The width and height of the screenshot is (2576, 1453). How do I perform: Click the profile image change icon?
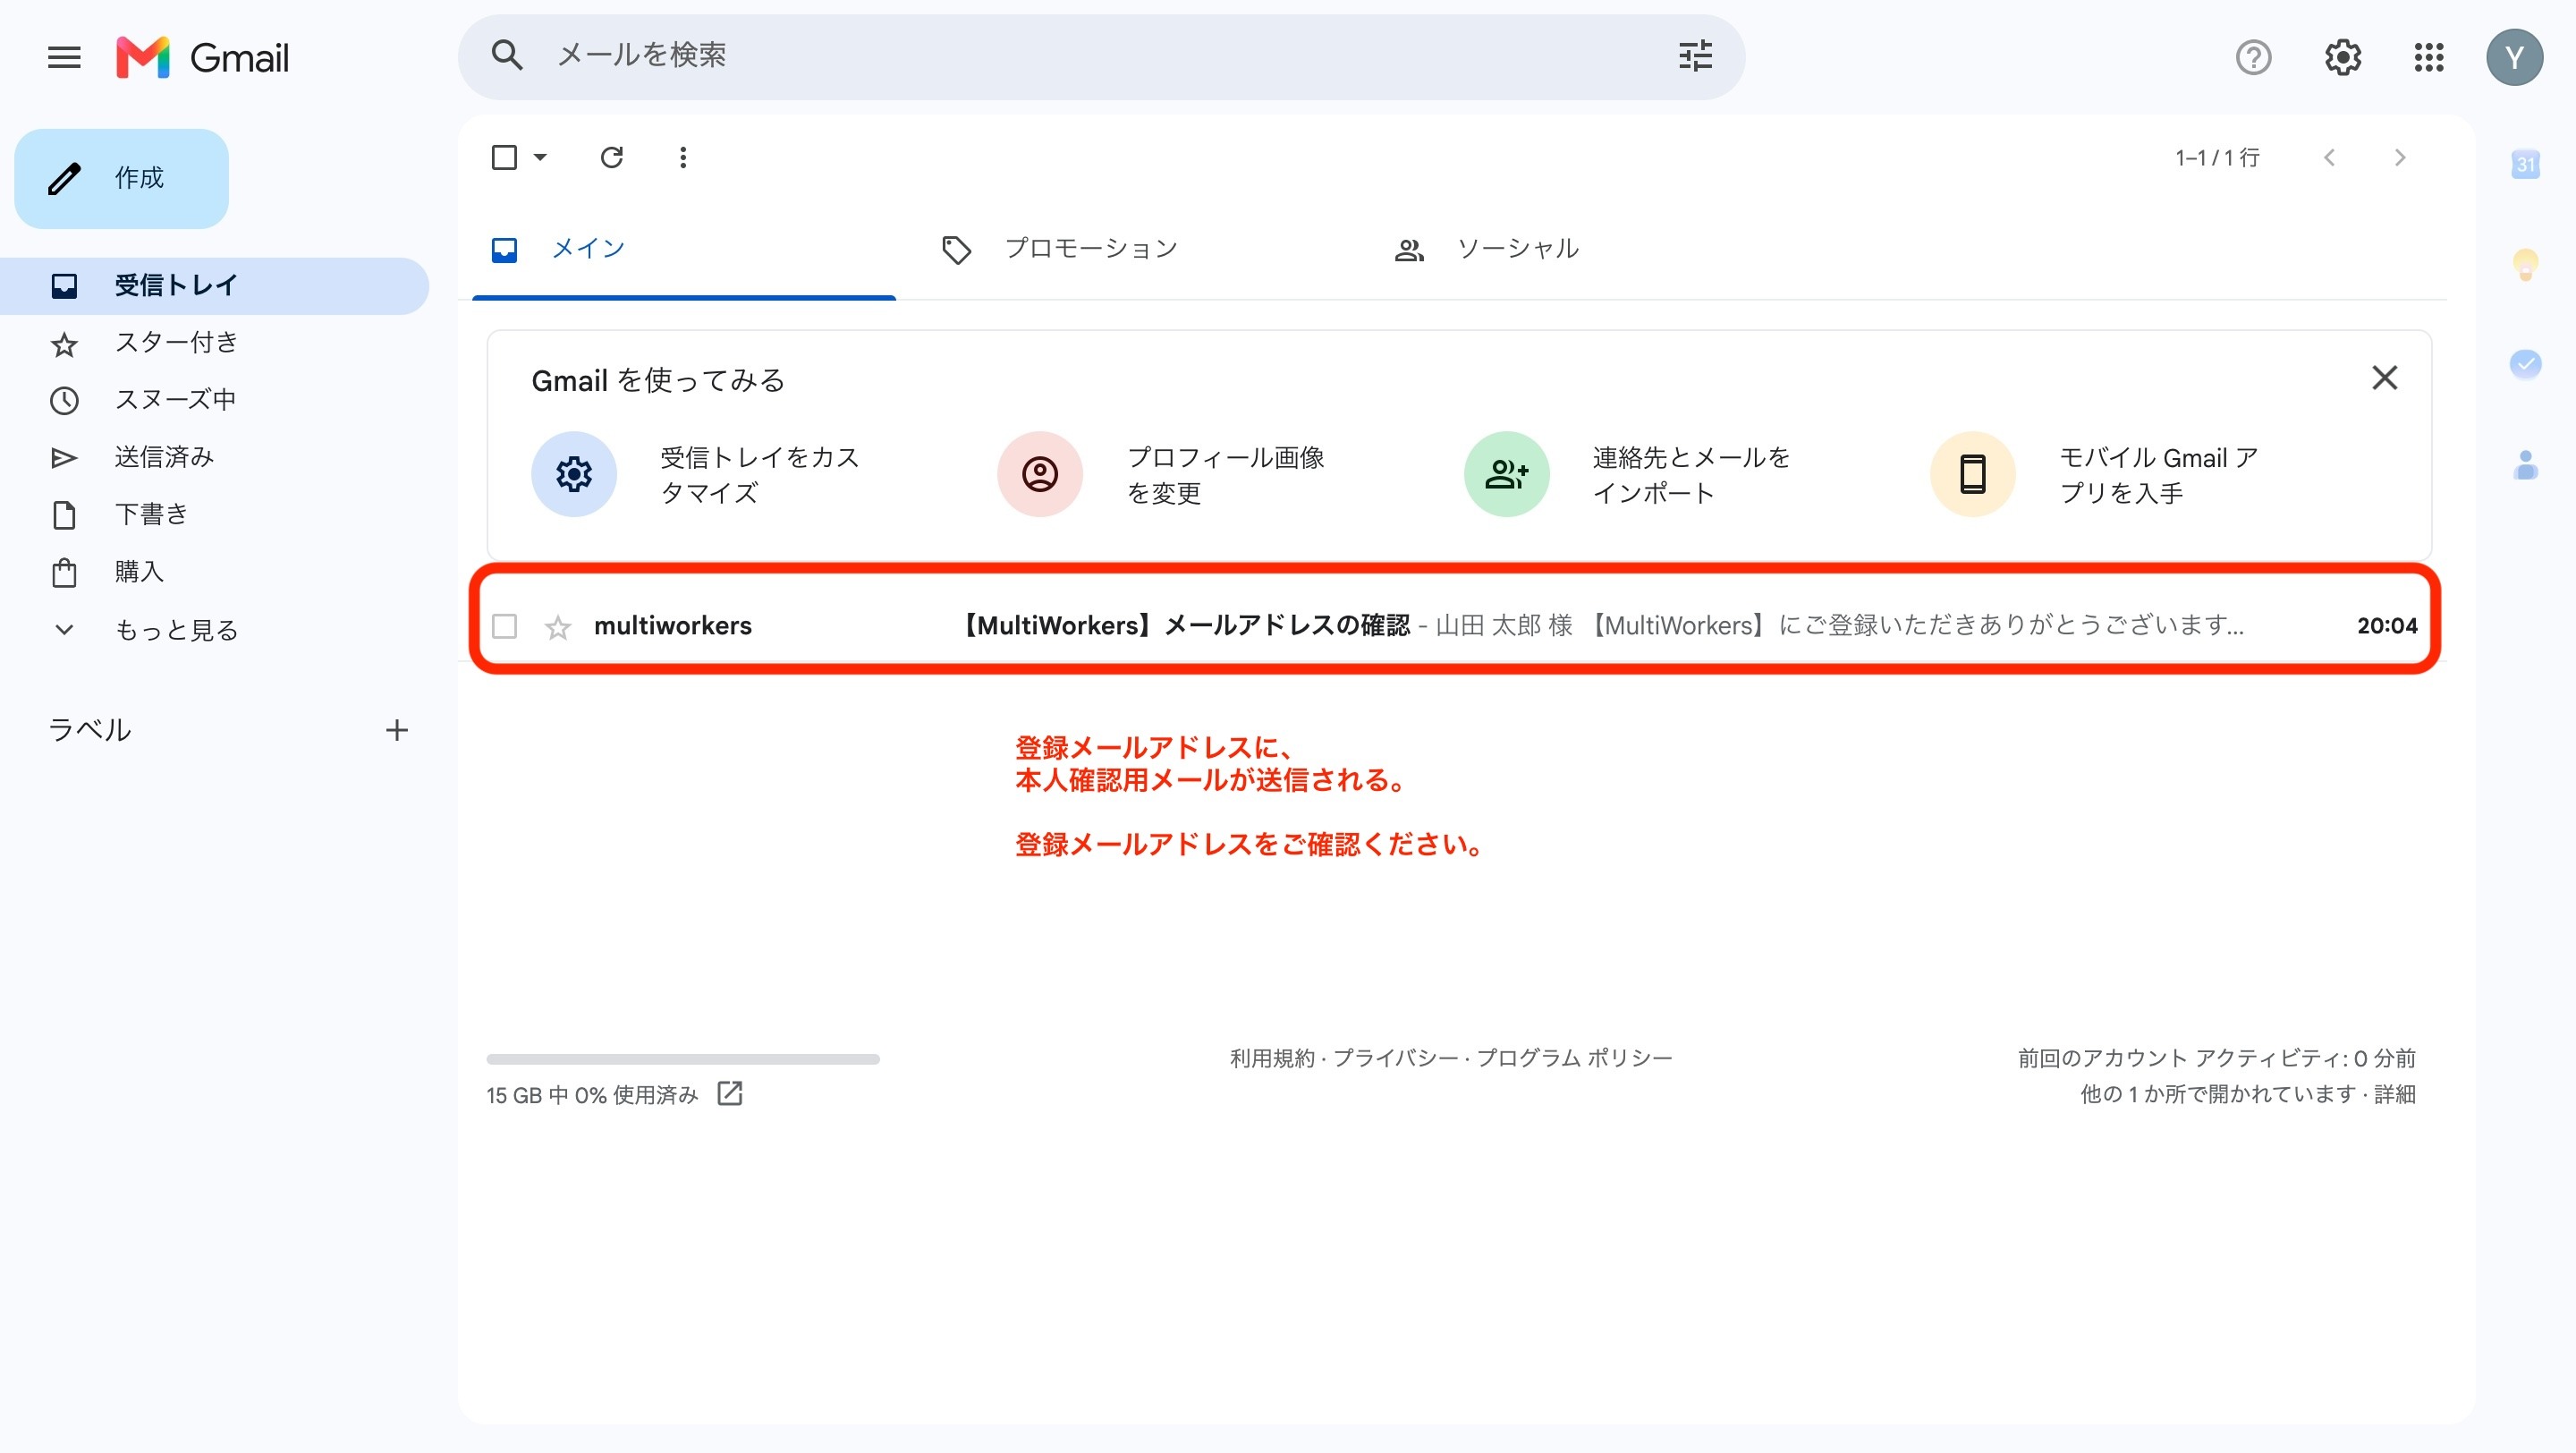point(1040,474)
